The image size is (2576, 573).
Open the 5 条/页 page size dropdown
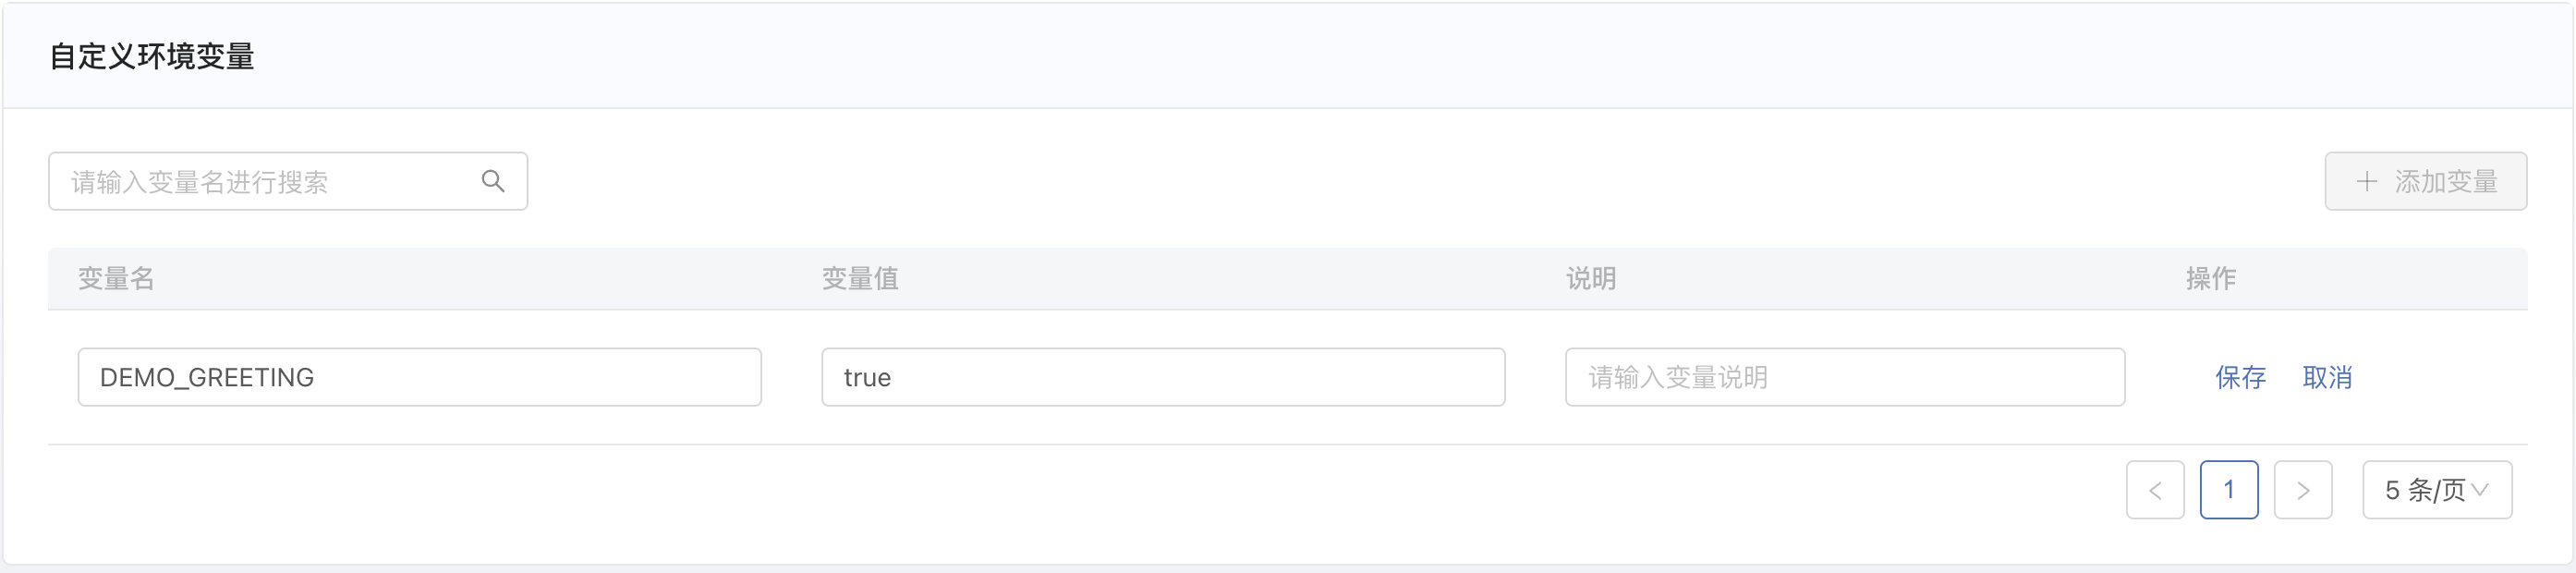(2437, 490)
